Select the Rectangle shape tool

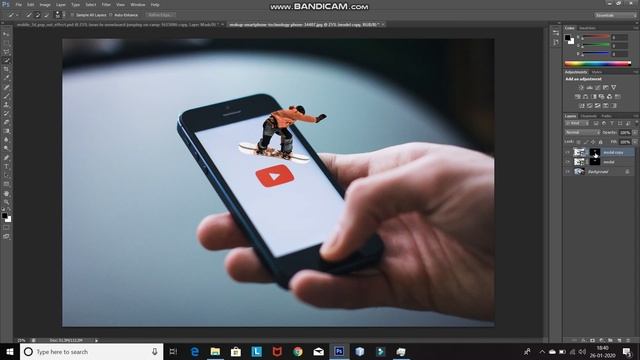[6, 184]
